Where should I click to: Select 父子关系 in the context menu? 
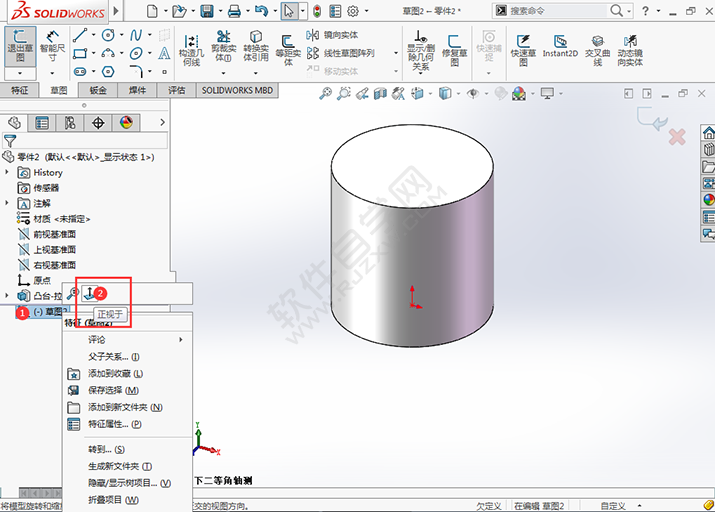(x=113, y=356)
